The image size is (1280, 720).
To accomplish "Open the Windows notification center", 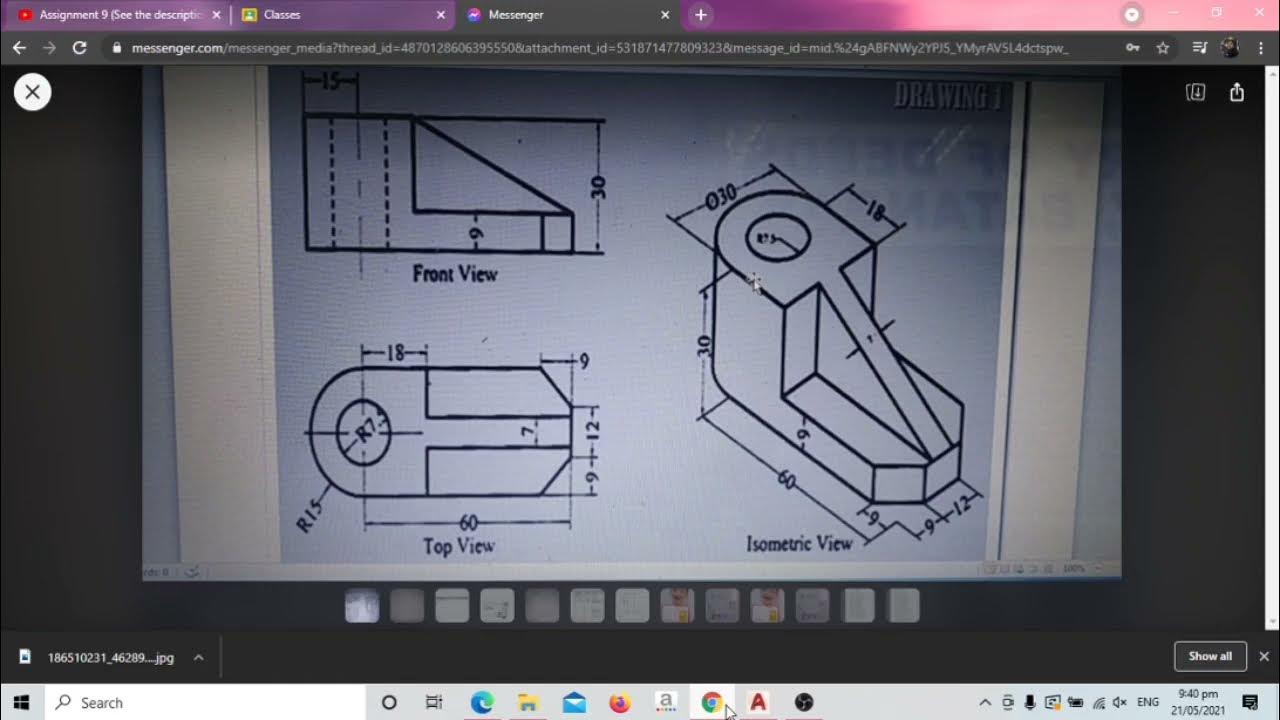I will [1250, 703].
